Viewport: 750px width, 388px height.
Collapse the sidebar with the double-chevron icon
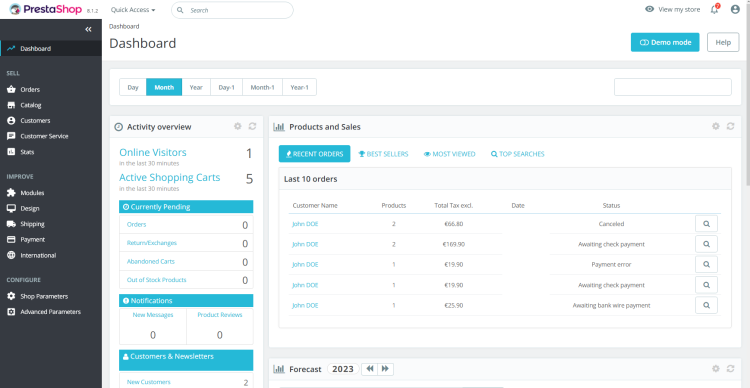[88, 30]
